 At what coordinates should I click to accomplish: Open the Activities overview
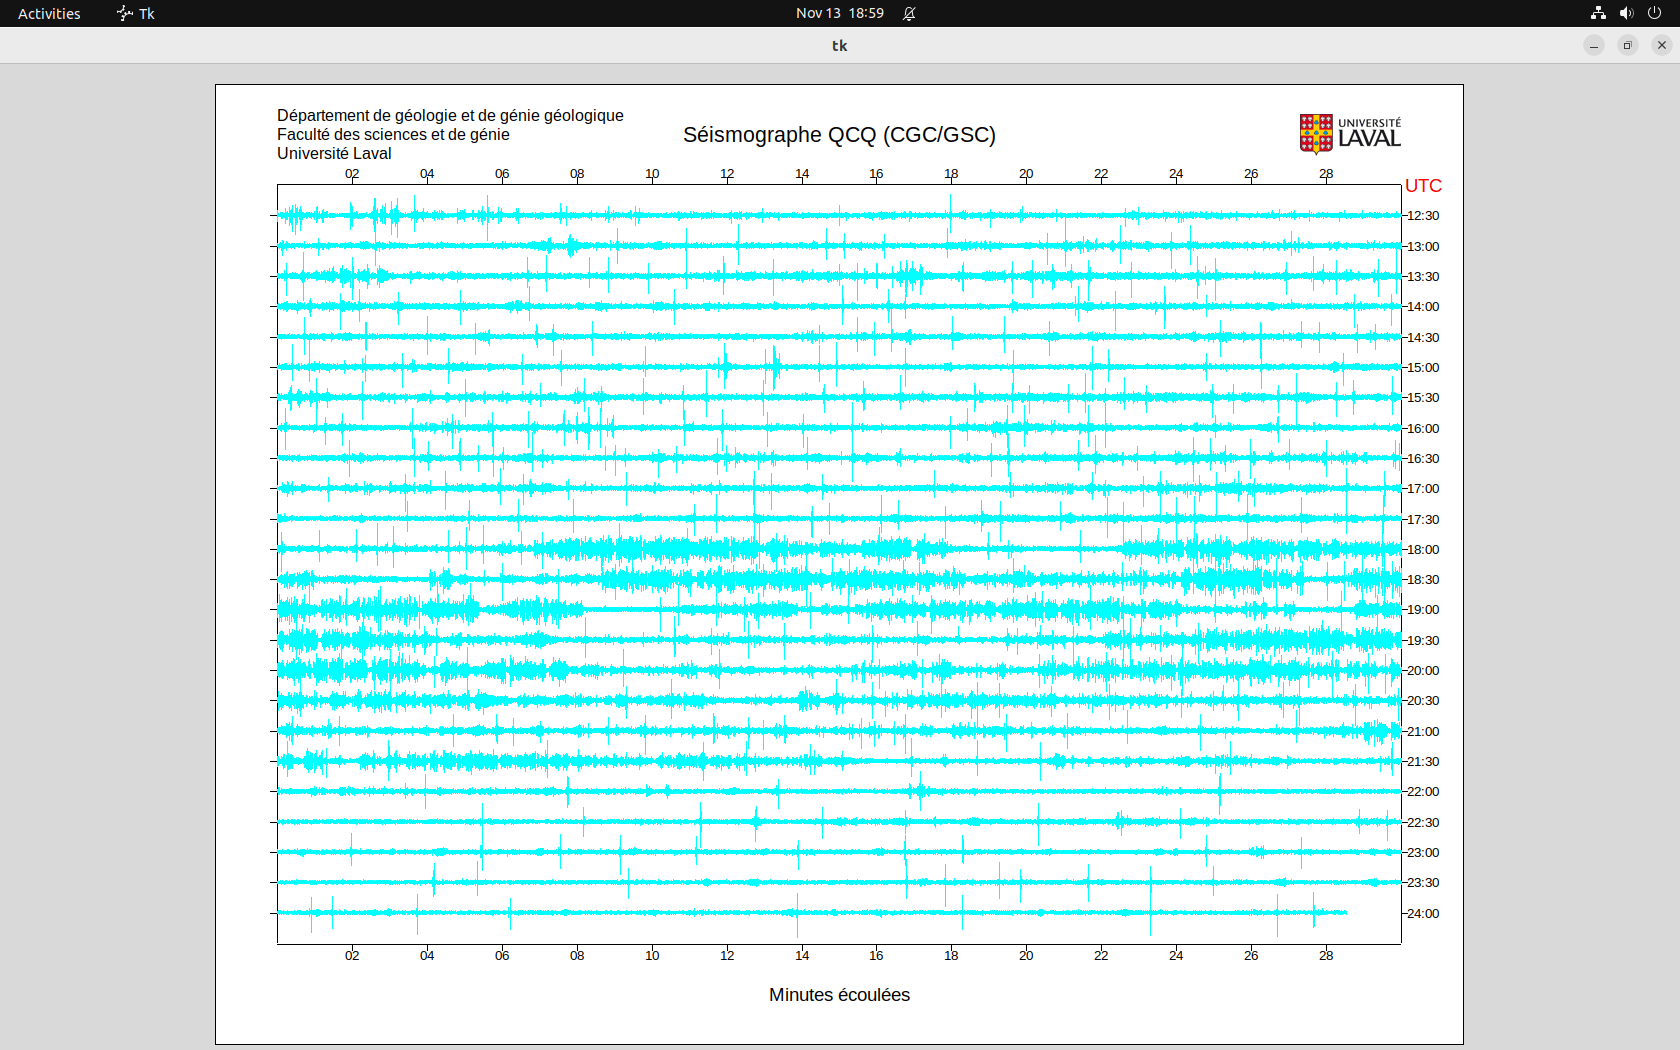pyautogui.click(x=49, y=13)
